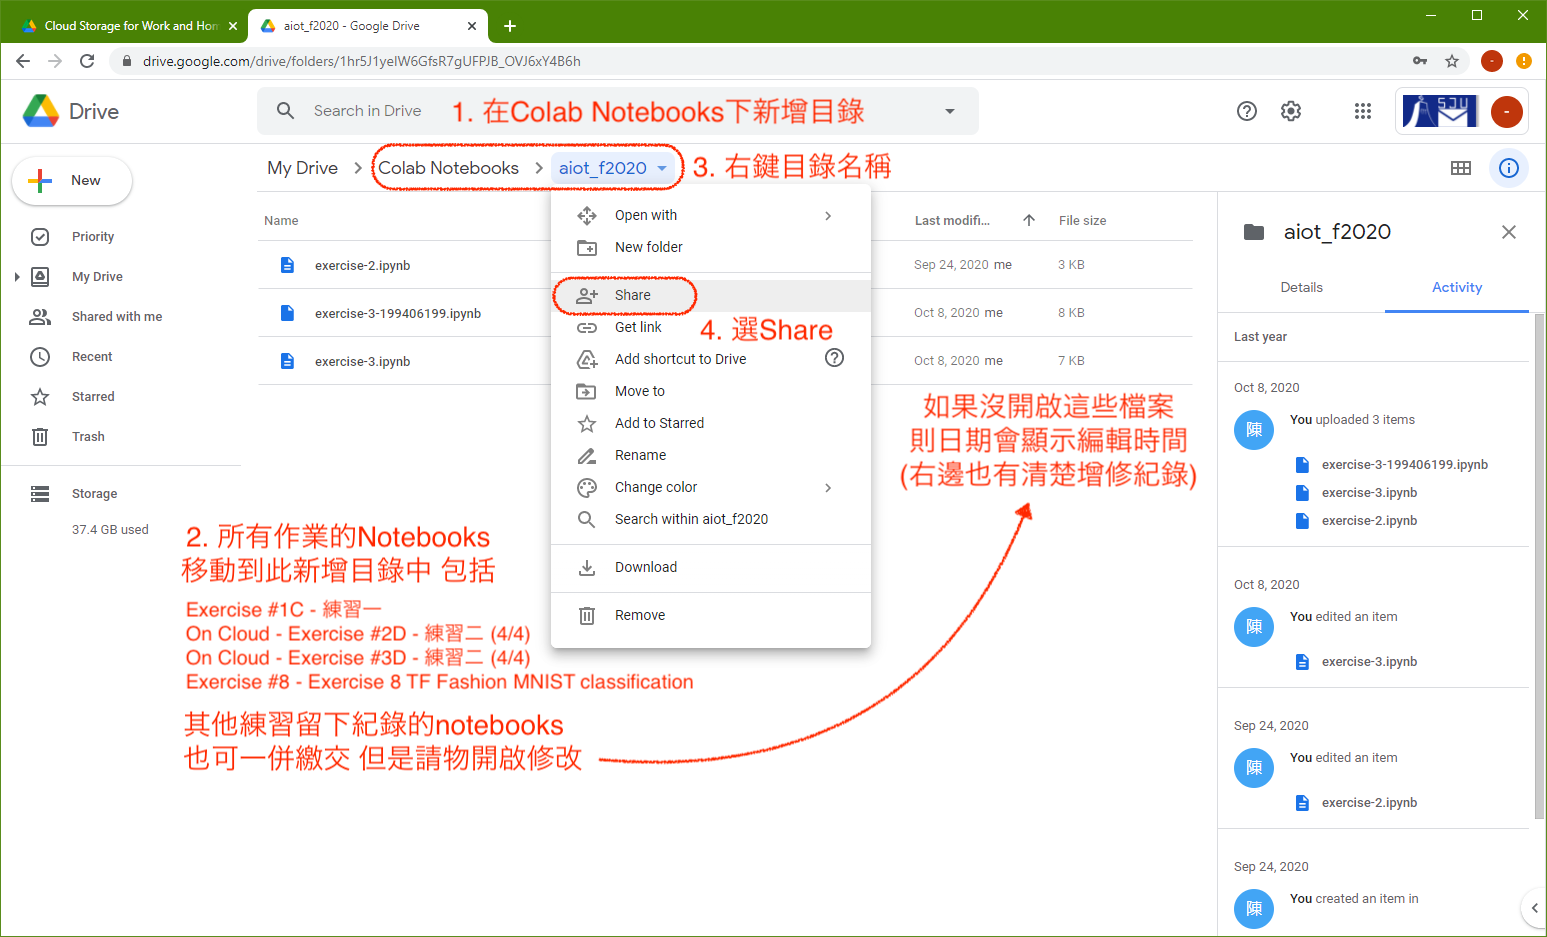Image resolution: width=1547 pixels, height=937 pixels.
Task: Reload the current browser page
Action: pyautogui.click(x=87, y=61)
